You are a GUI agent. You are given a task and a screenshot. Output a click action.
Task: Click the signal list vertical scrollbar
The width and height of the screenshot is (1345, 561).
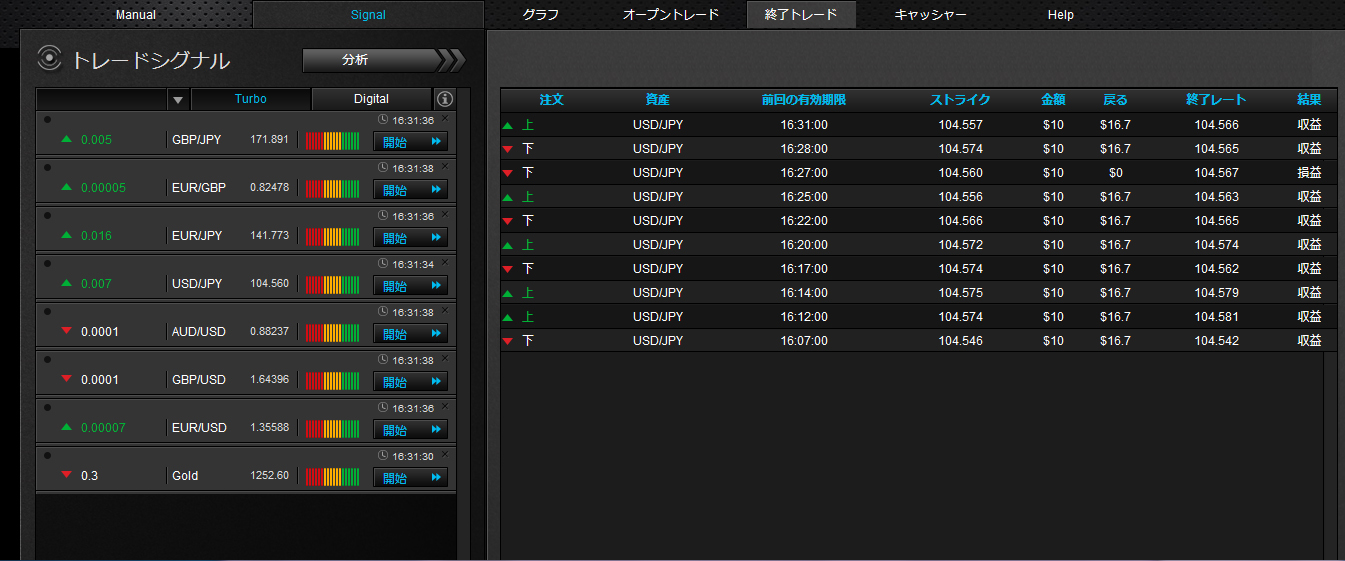tap(463, 325)
